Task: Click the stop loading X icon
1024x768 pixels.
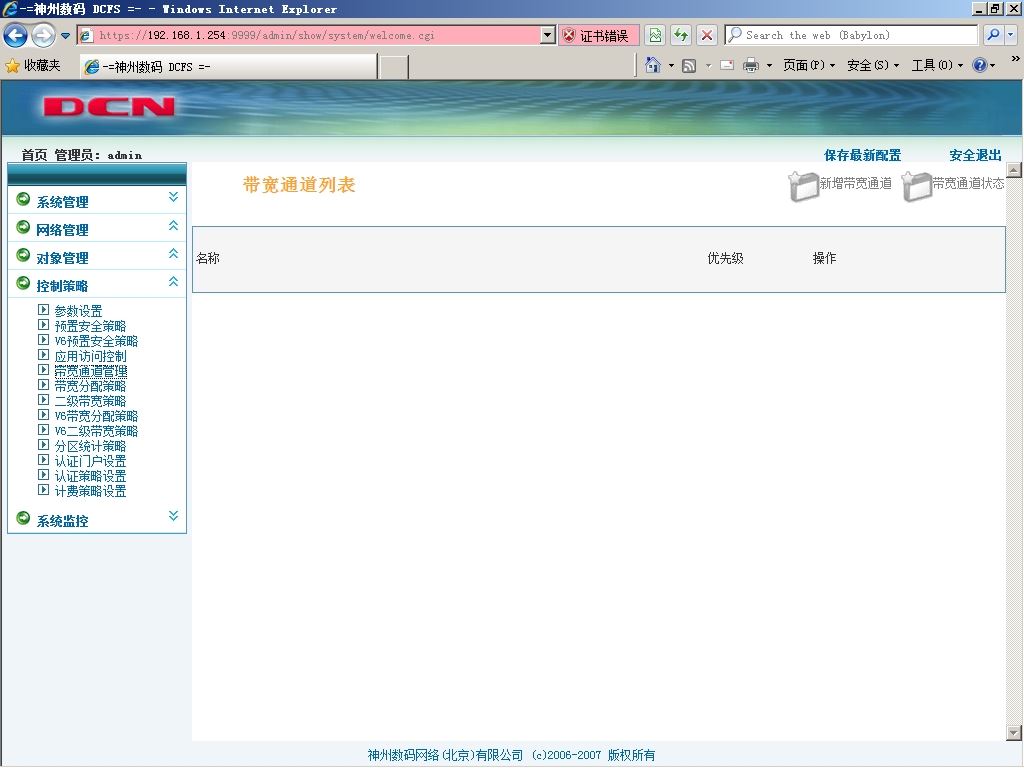Action: tap(707, 35)
